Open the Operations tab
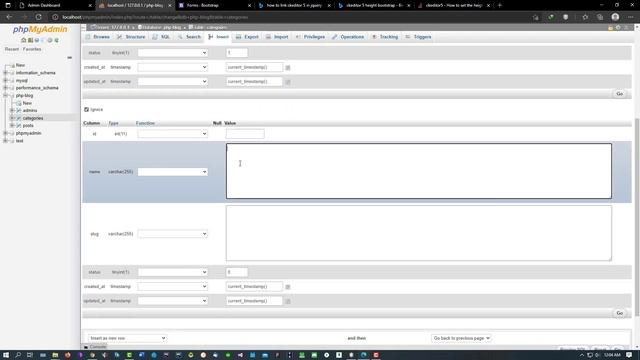The width and height of the screenshot is (640, 360). click(x=348, y=37)
